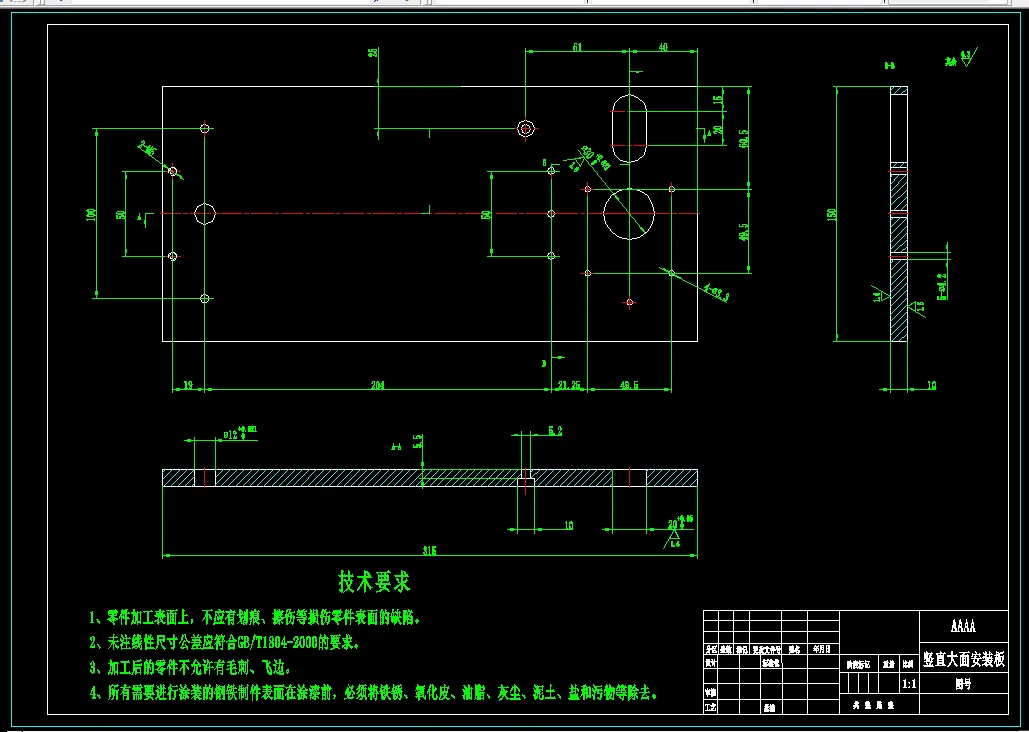Select the "40" dimension above the slot

tap(663, 47)
